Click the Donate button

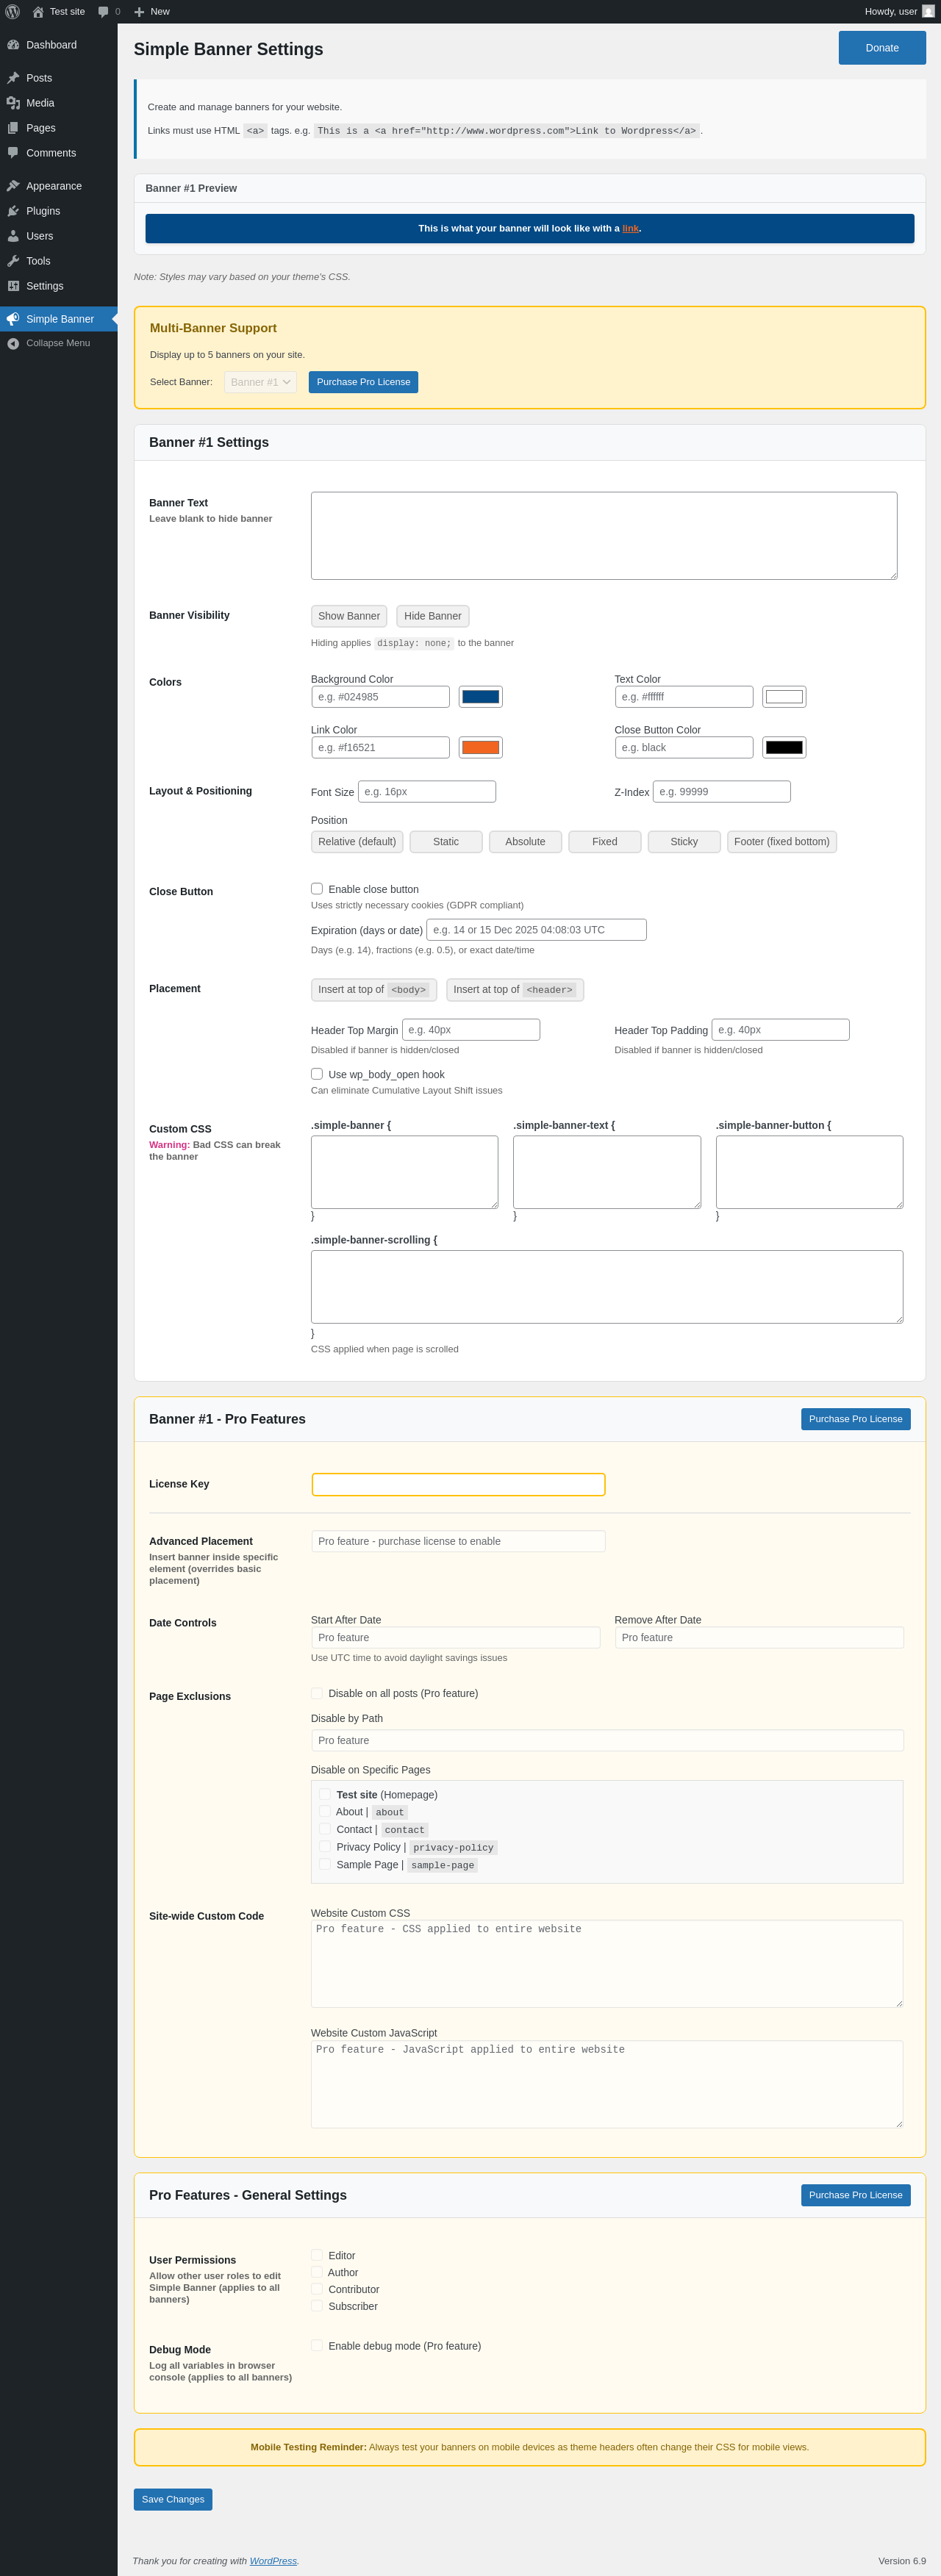(882, 48)
